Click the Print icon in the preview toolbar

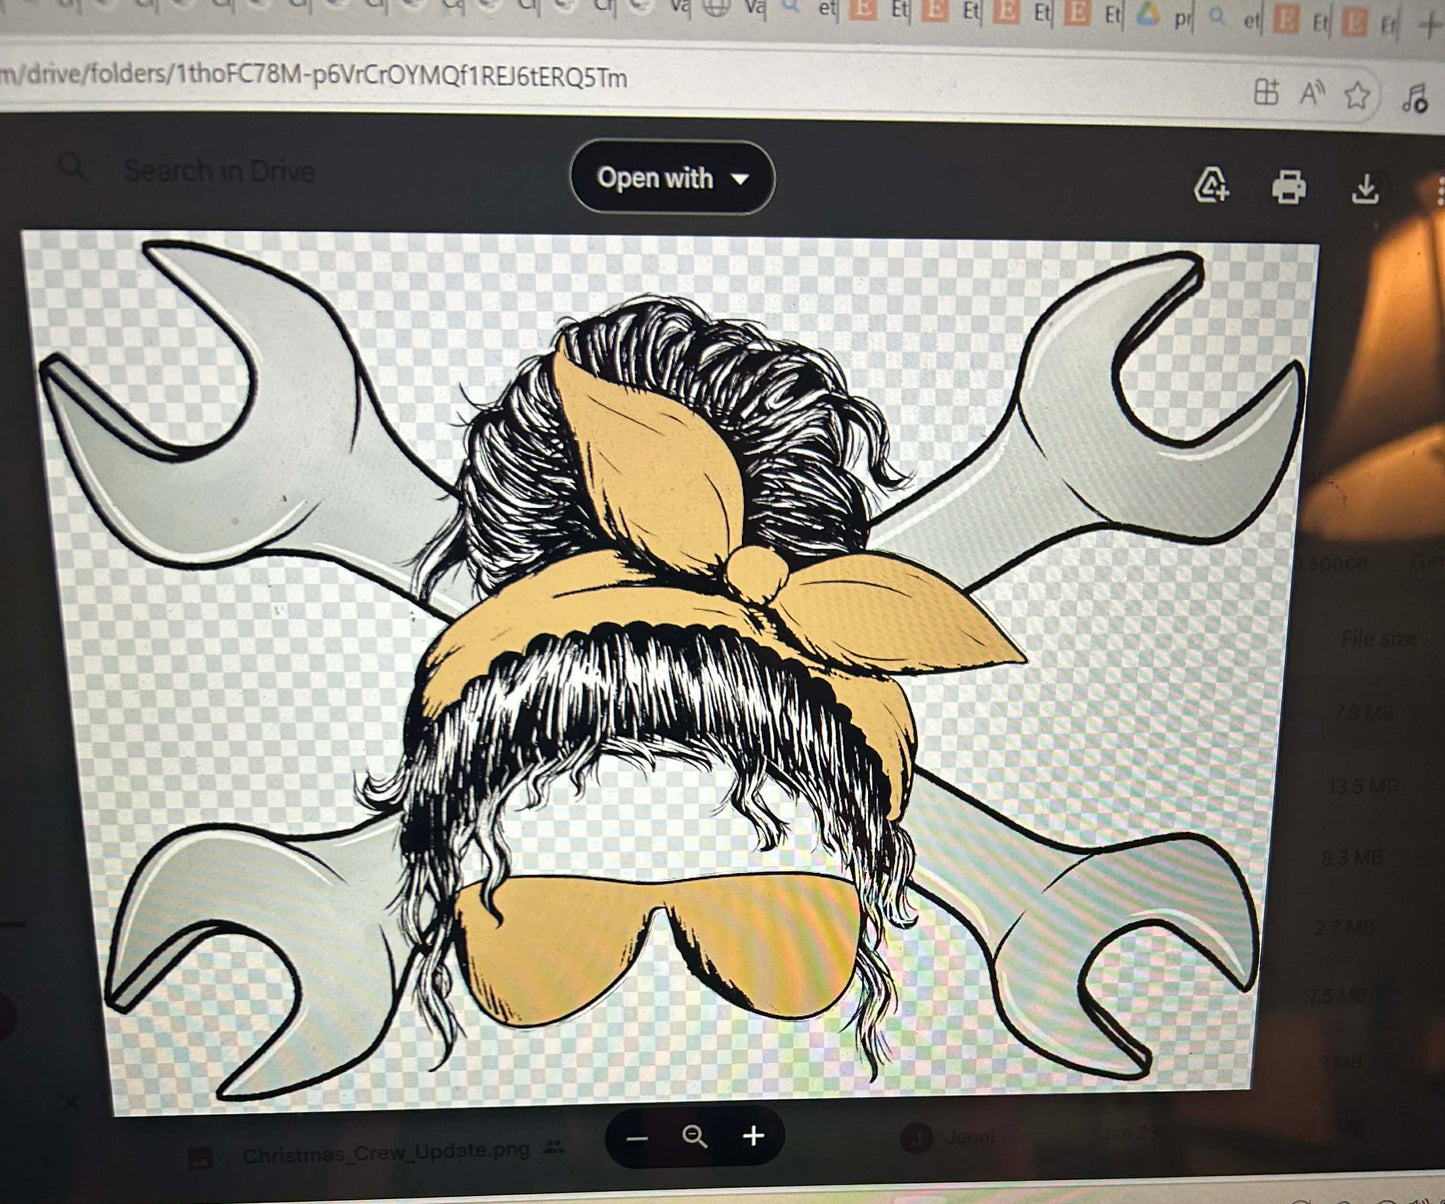tap(1288, 187)
